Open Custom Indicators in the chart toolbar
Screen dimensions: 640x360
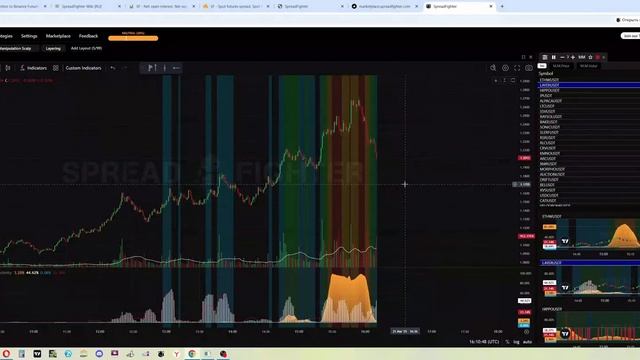click(x=83, y=68)
